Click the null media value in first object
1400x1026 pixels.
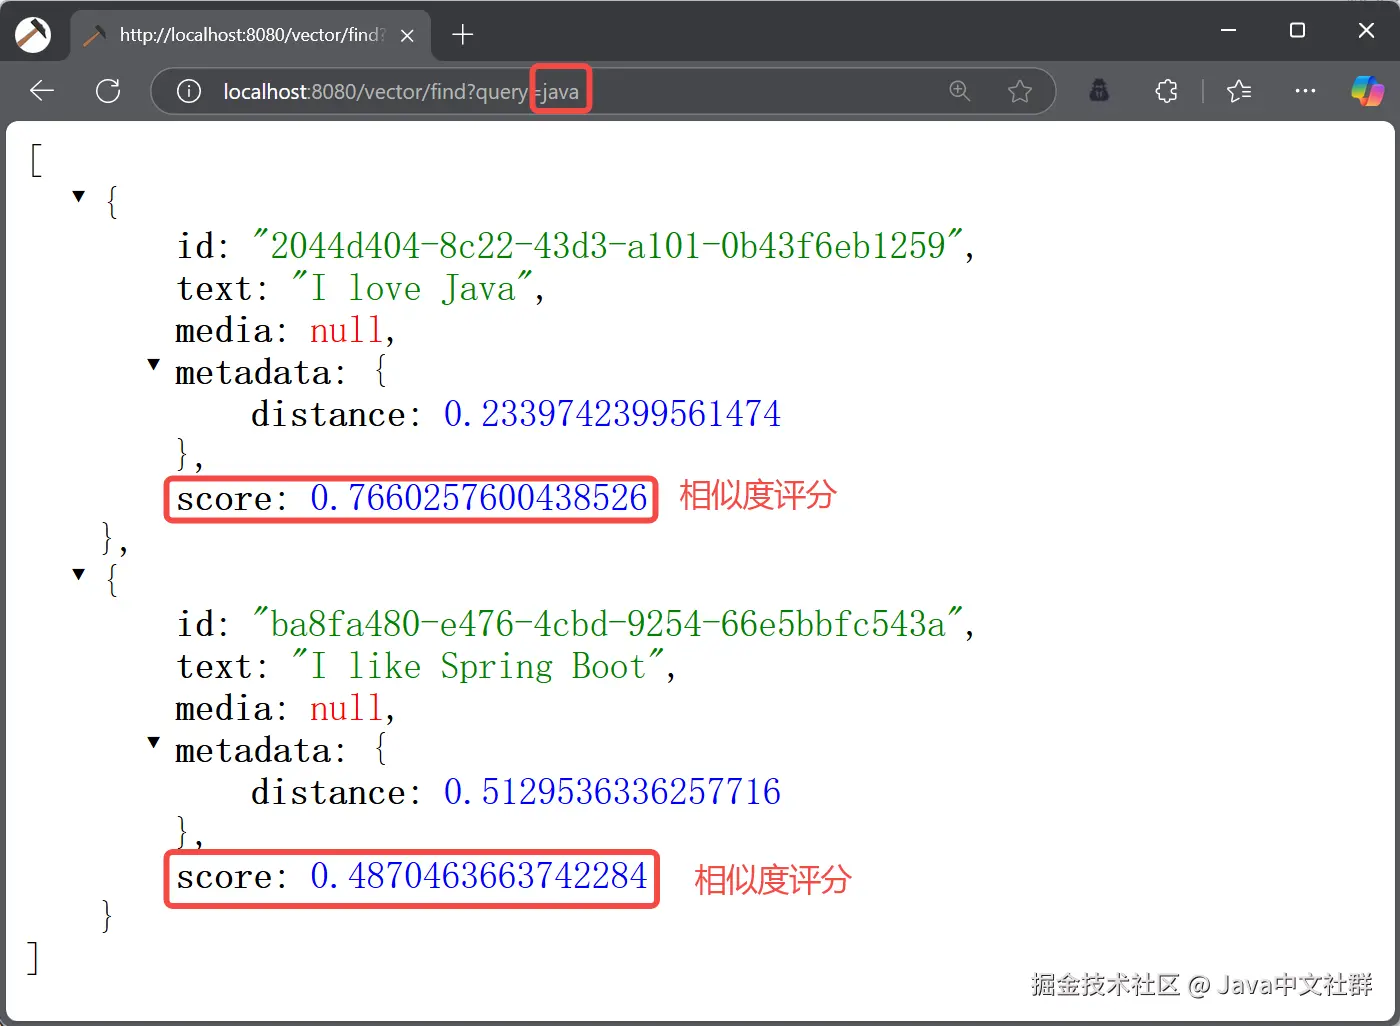346,330
